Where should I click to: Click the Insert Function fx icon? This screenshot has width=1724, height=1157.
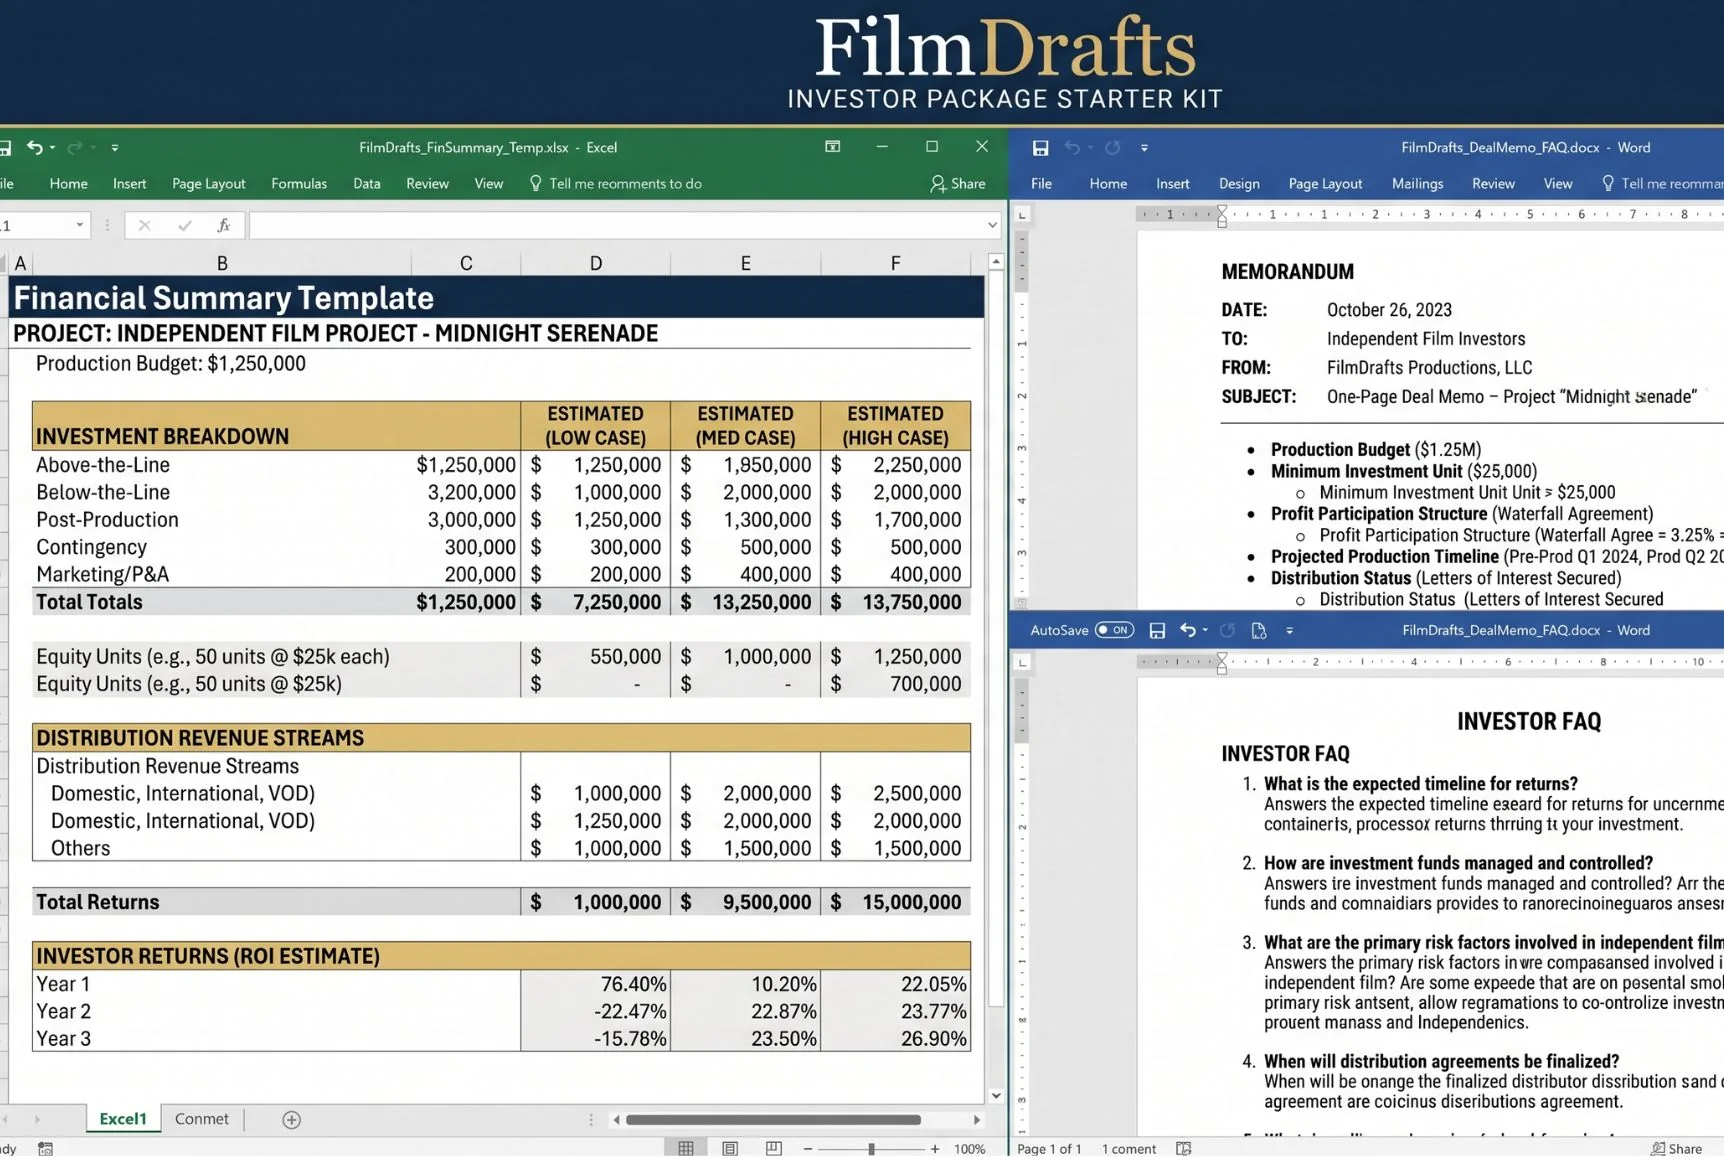coord(223,226)
